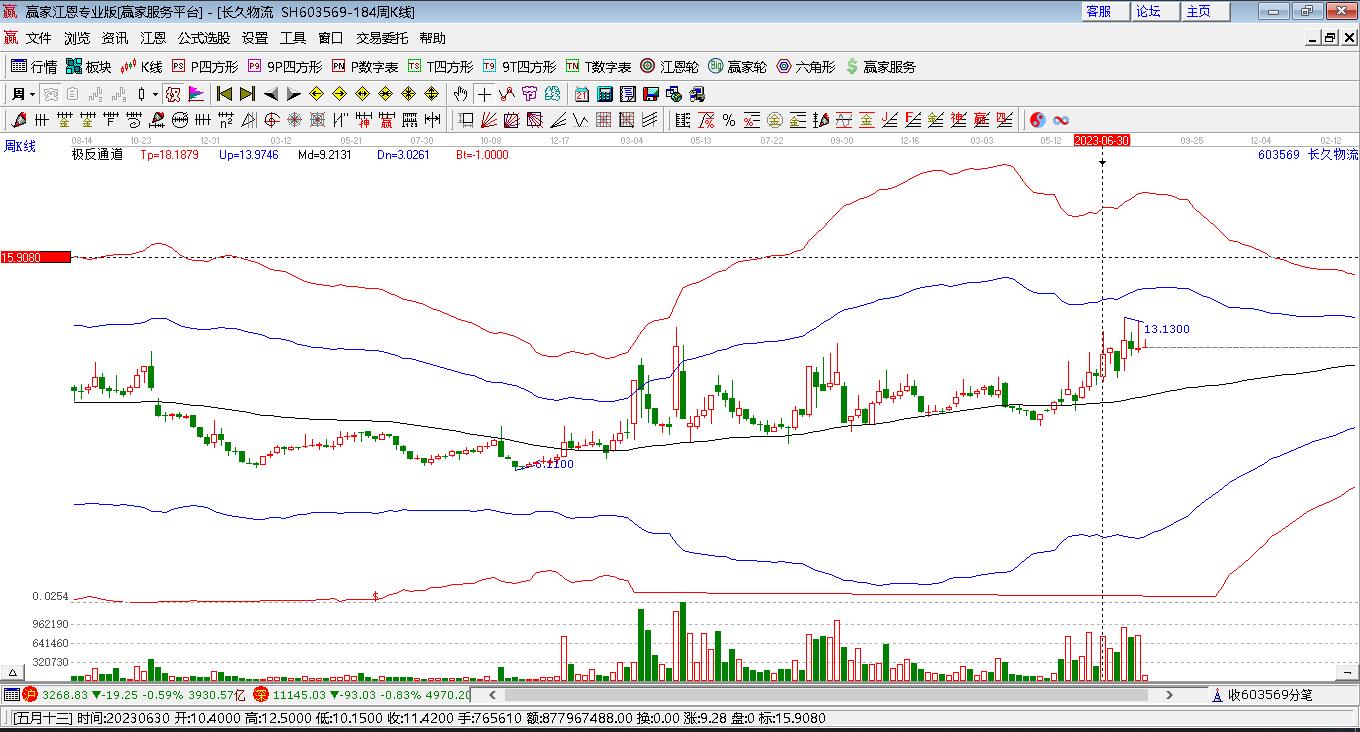The width and height of the screenshot is (1360, 732).
Task: Click the 2023-06-30 date marker on the time axis
Action: tap(1102, 141)
